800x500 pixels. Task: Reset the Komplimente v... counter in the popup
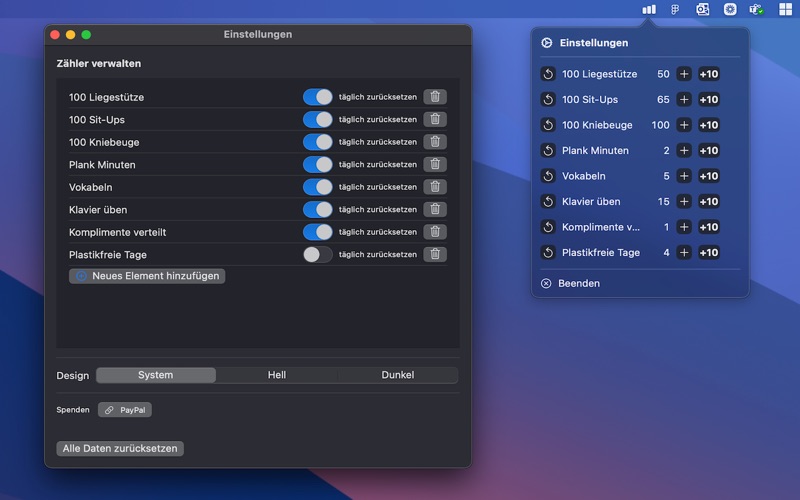[x=548, y=227]
